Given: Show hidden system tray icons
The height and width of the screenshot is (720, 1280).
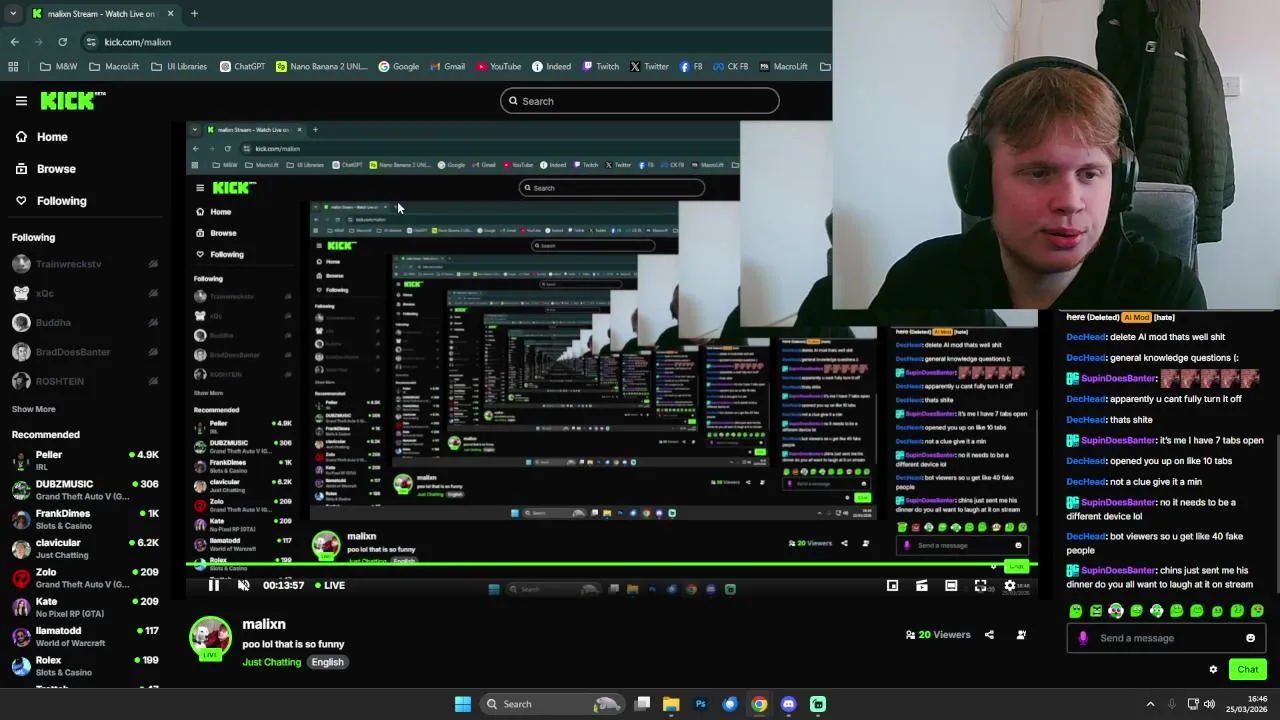Looking at the screenshot, I should pos(1150,704).
